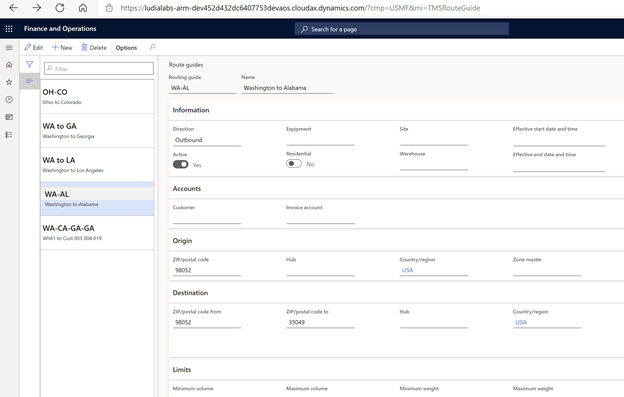Select WA to GA route guide

pos(97,131)
